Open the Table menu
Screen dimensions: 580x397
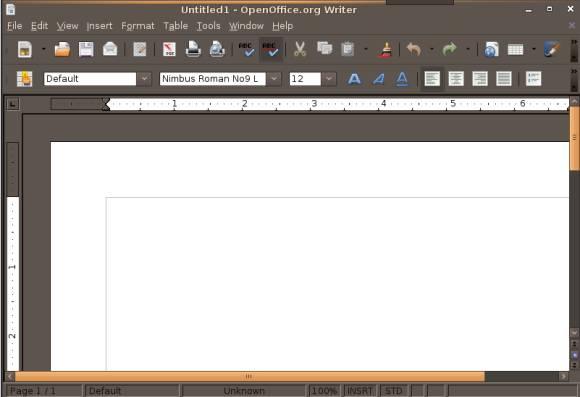click(176, 26)
